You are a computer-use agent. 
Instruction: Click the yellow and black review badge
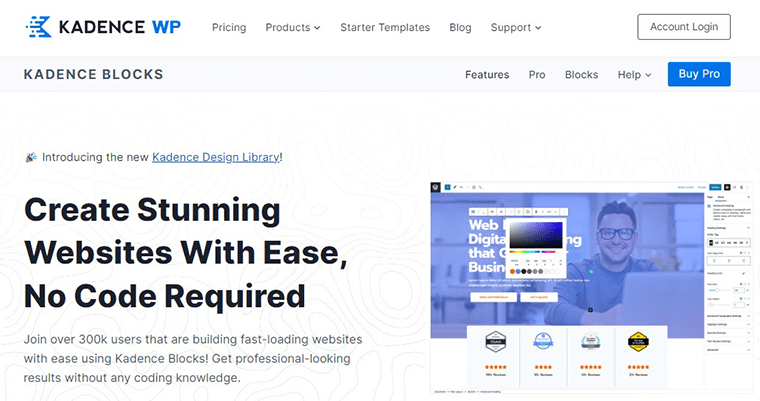pyautogui.click(x=640, y=341)
